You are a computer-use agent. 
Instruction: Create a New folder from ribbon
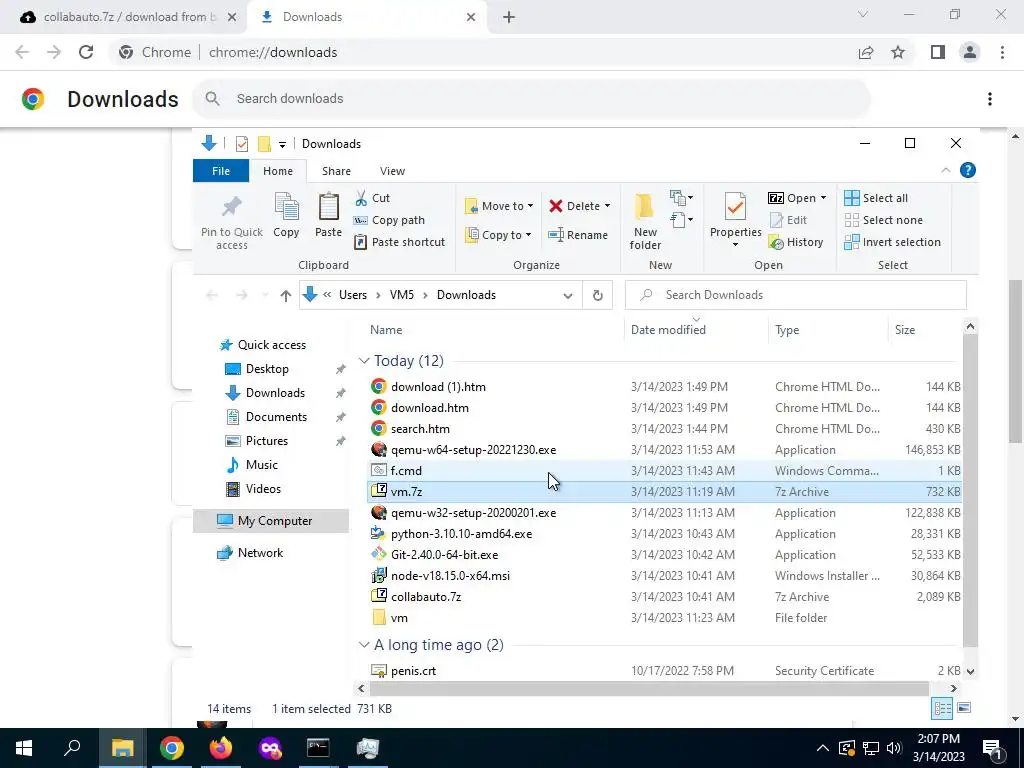point(645,222)
